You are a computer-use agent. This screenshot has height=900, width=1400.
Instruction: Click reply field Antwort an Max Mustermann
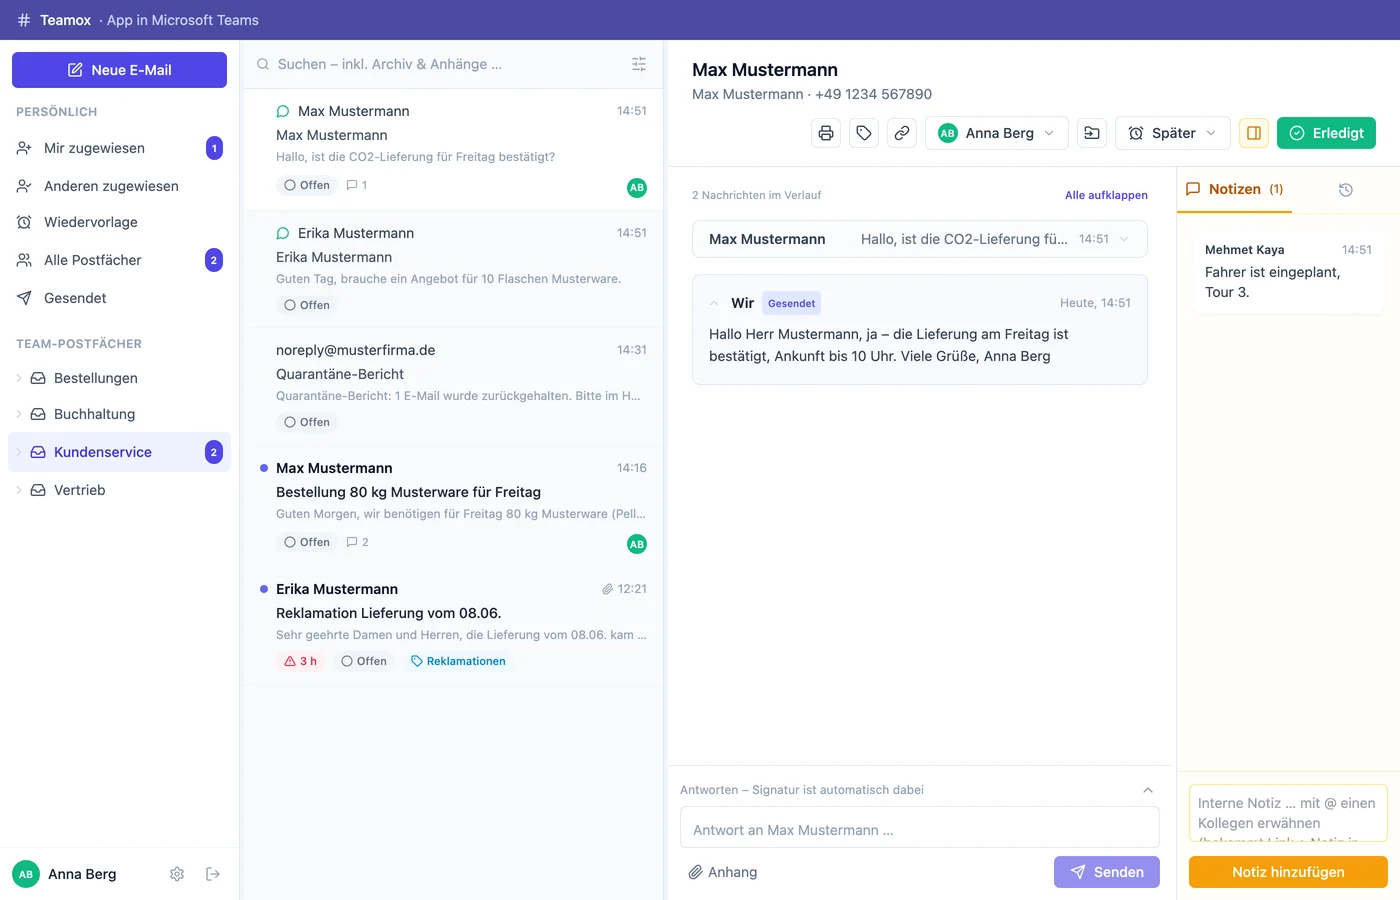coord(920,828)
